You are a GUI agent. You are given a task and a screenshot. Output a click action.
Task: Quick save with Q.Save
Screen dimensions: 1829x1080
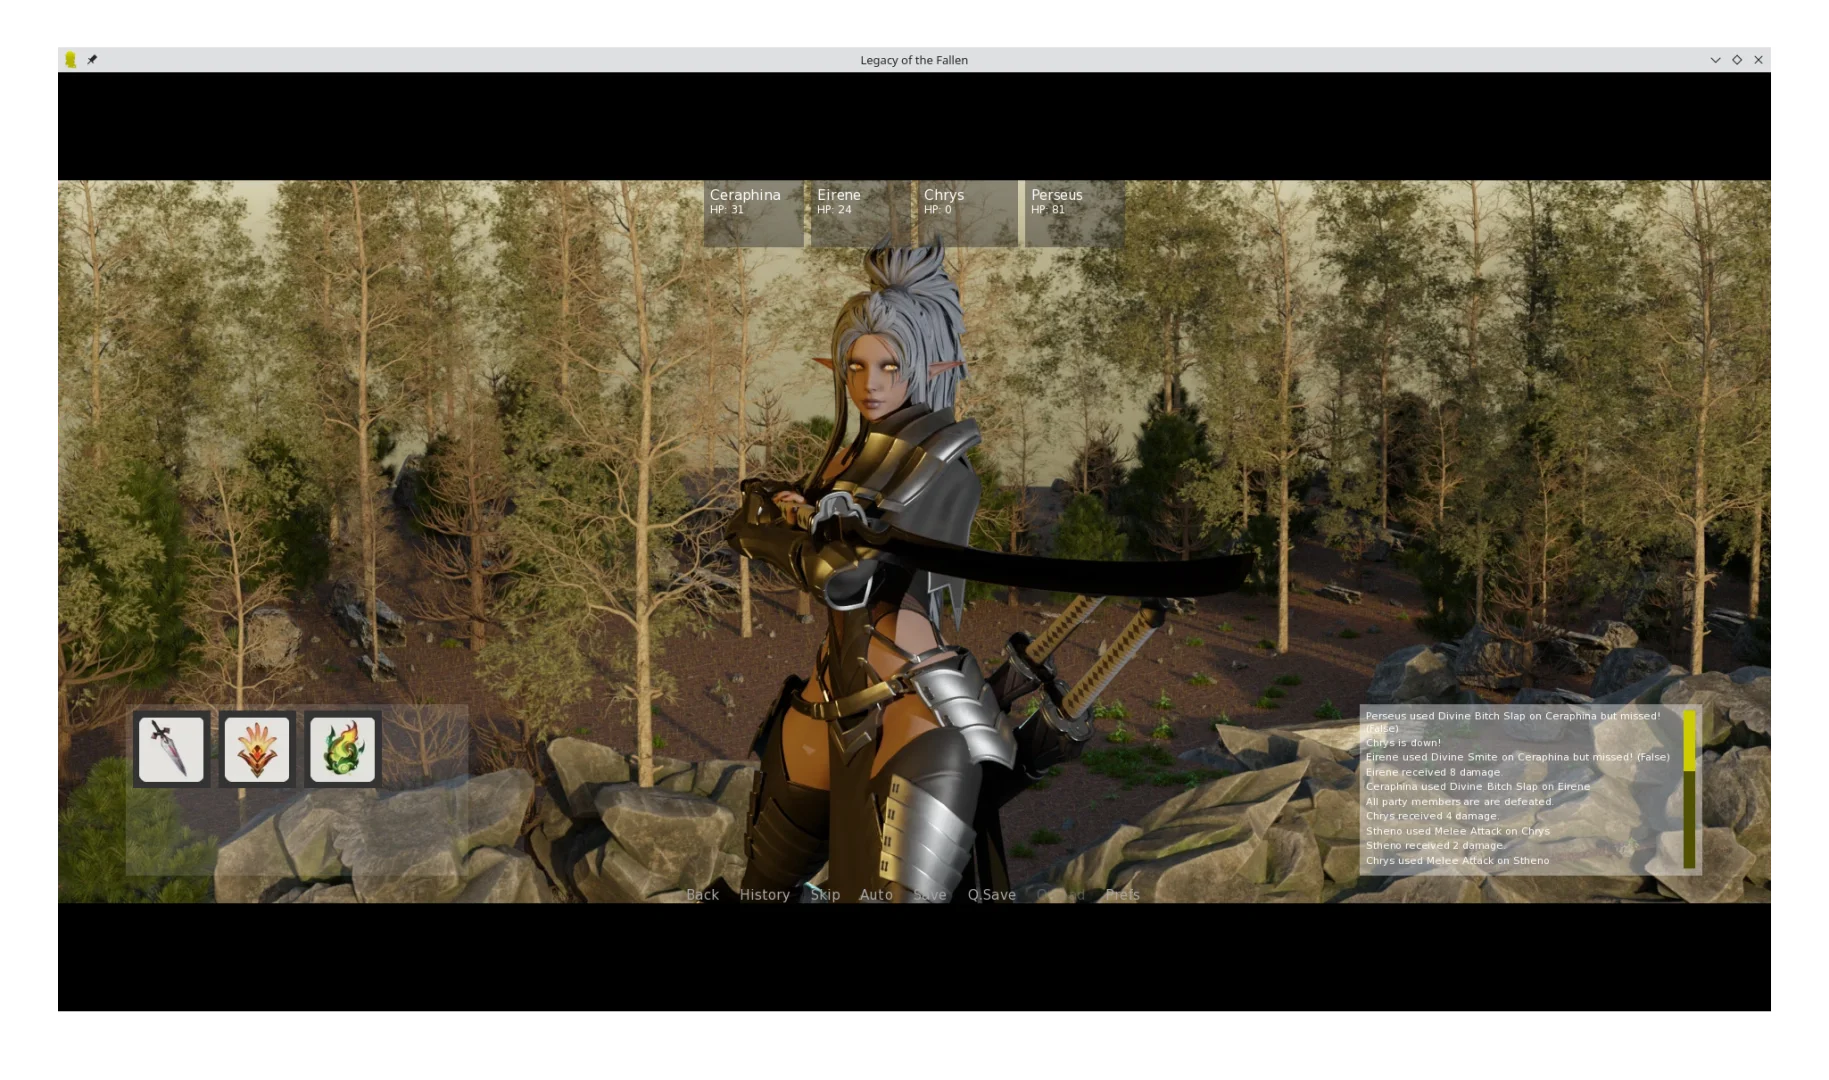(991, 895)
